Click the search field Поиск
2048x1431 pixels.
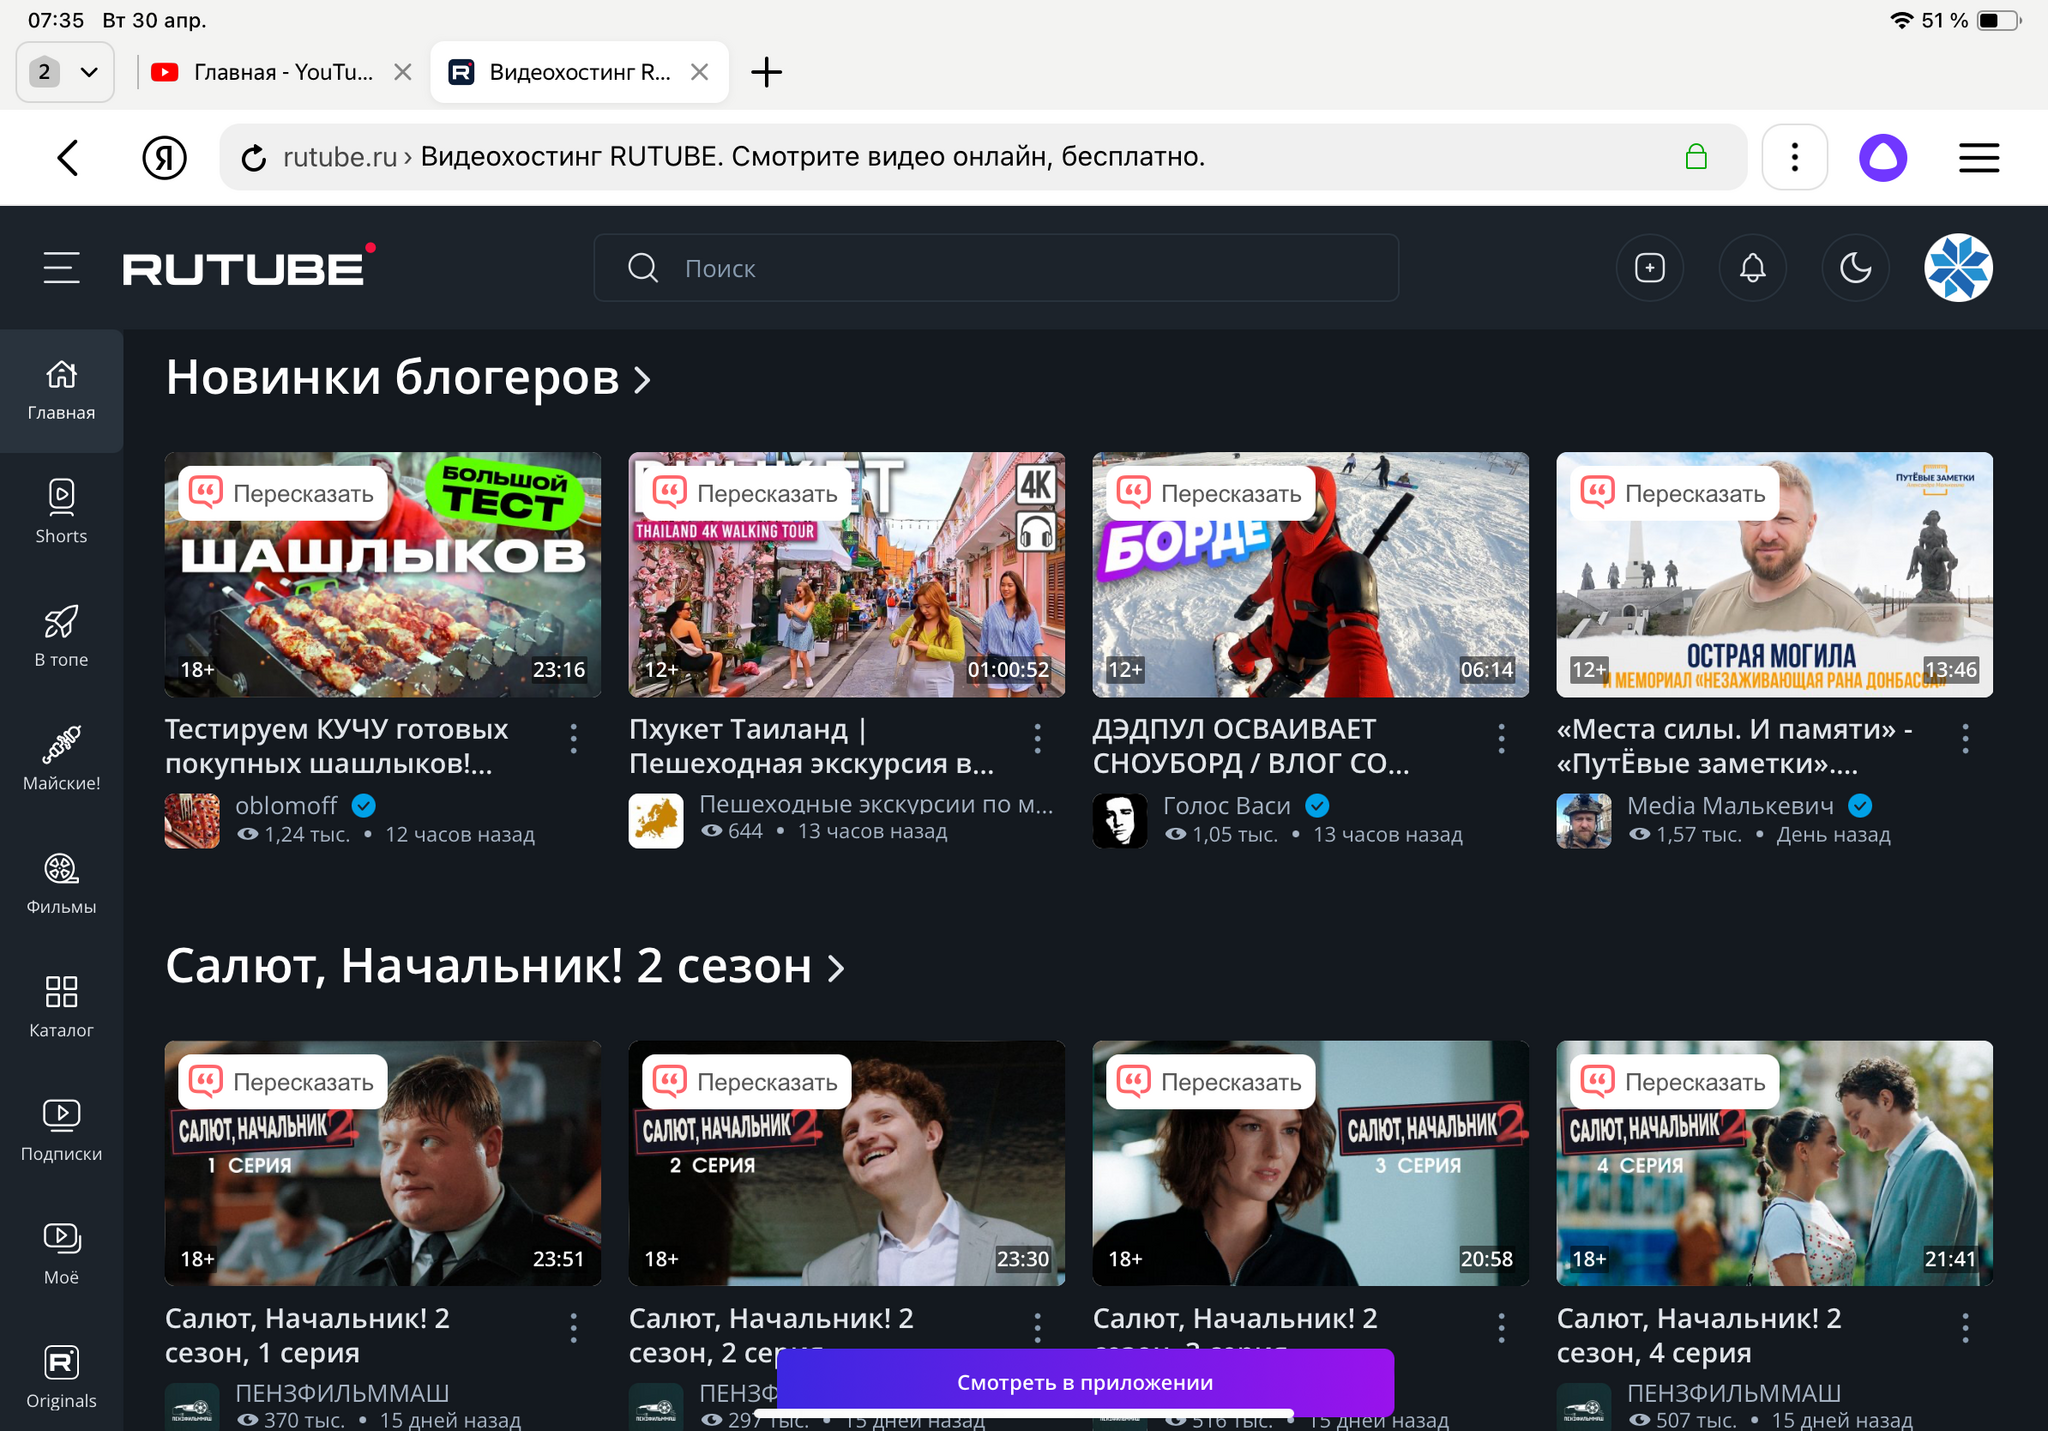click(x=996, y=268)
